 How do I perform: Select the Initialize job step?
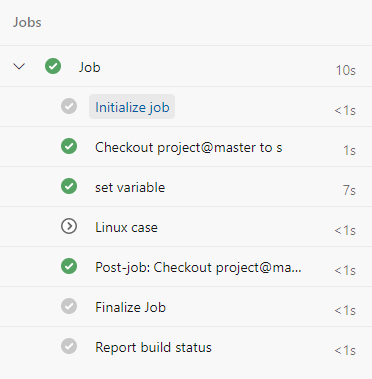(x=132, y=107)
